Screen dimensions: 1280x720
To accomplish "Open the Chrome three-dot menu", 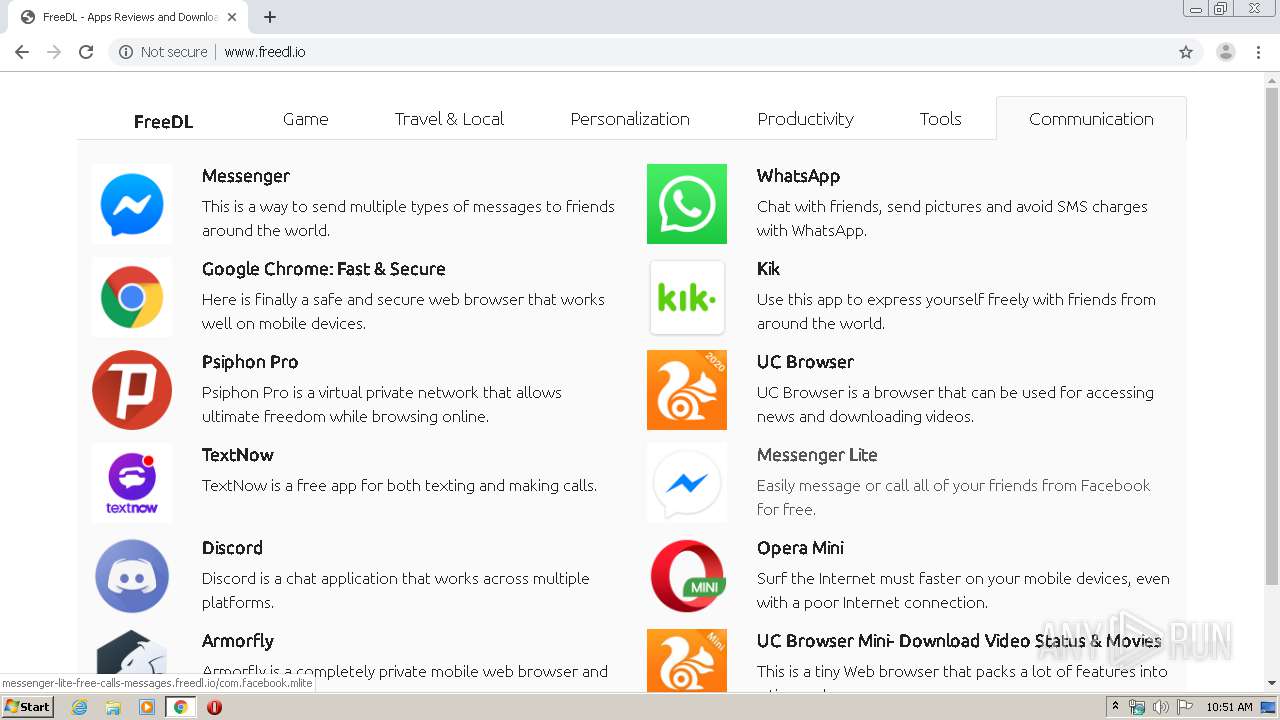I will (x=1259, y=52).
